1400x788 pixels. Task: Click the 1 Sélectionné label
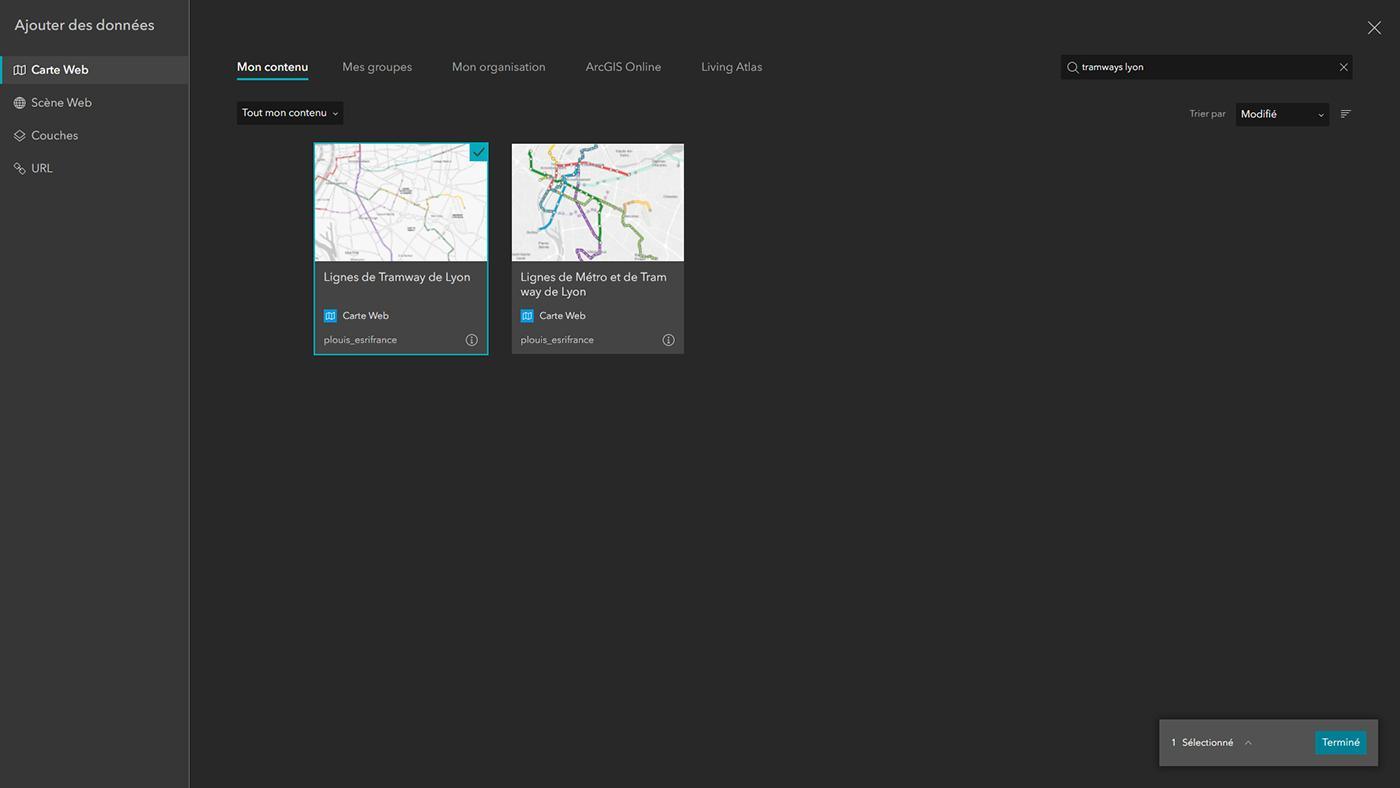[x=1202, y=743]
